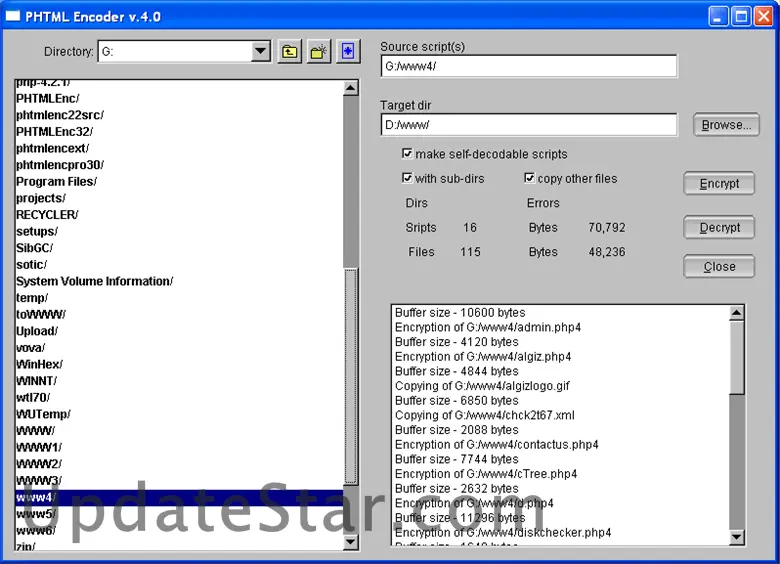Choose the WinHex/ folder entry
780x564 pixels.
pyautogui.click(x=38, y=365)
